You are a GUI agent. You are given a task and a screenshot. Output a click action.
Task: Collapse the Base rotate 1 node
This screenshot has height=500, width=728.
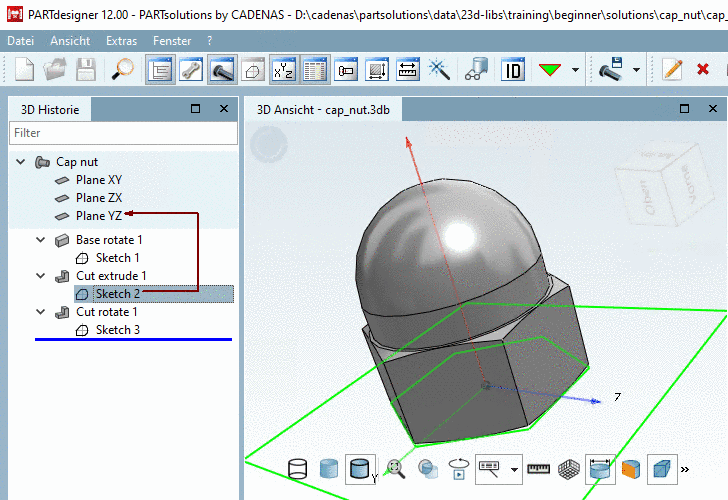tap(41, 240)
